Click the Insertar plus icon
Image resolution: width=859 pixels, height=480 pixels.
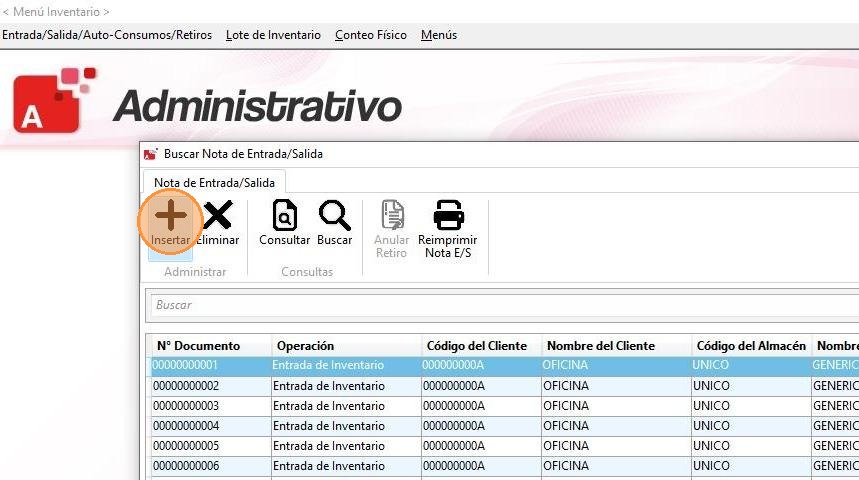[170, 215]
